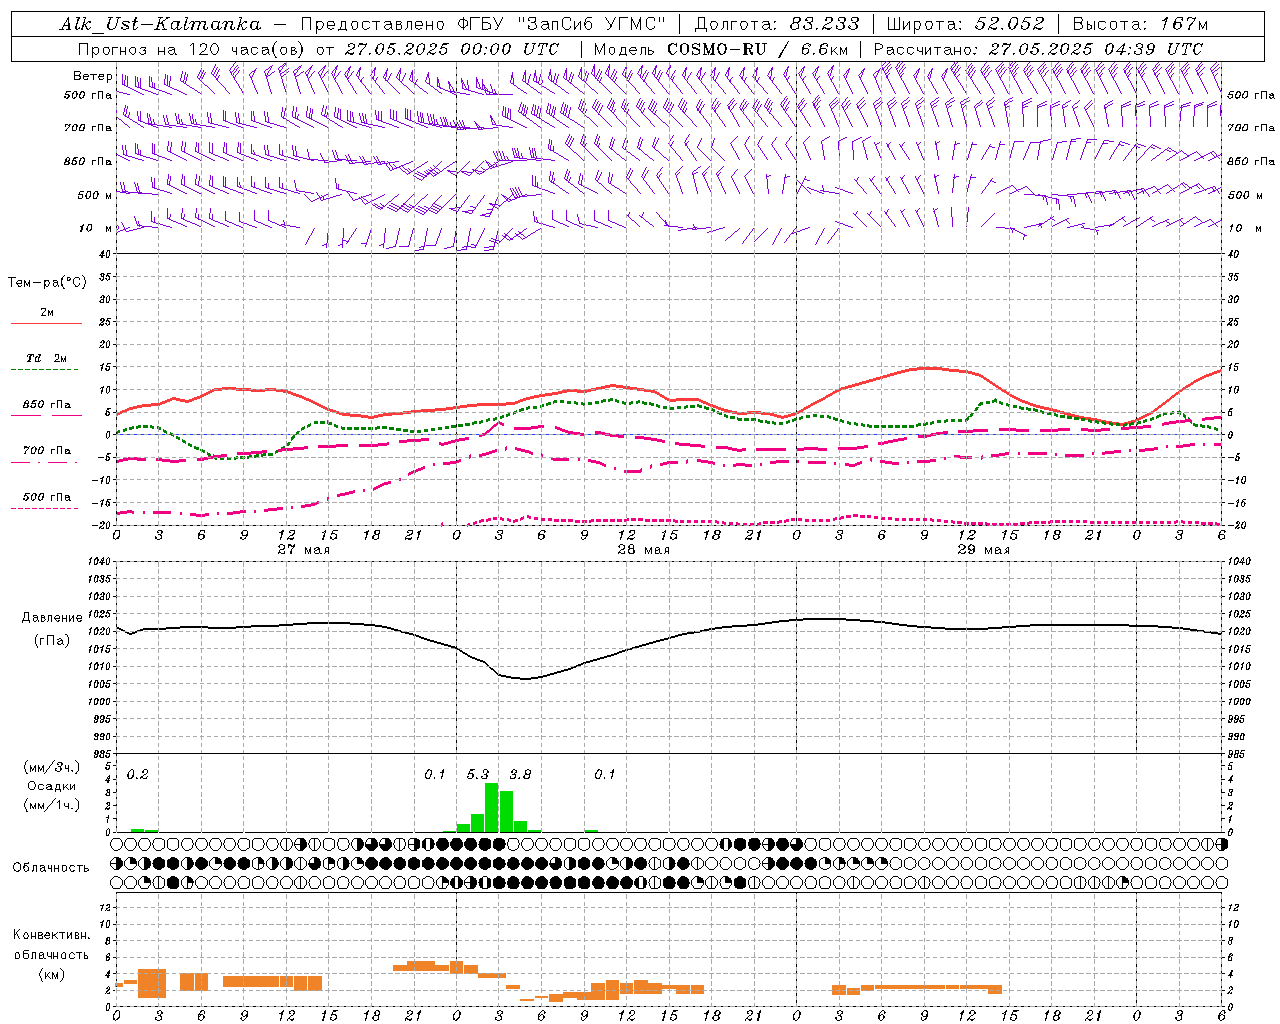Click the red line sample under 2м legend
1280x1024 pixels.
(x=47, y=324)
